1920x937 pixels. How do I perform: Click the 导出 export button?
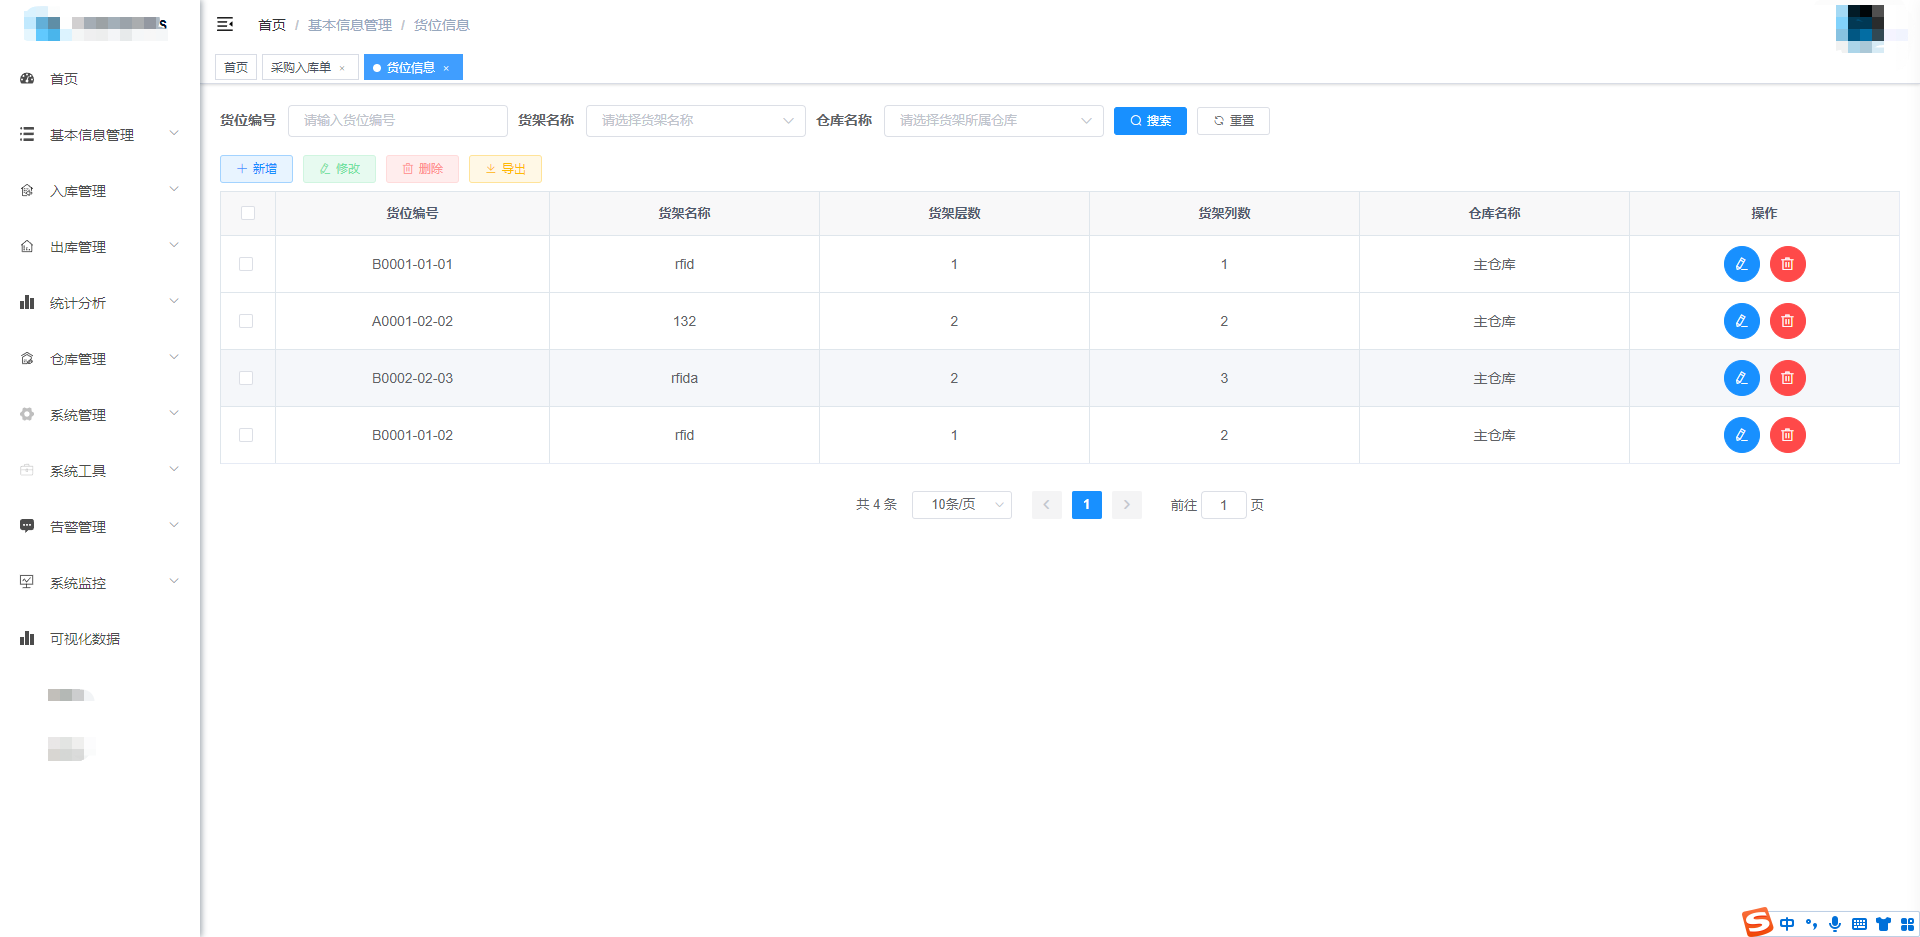505,169
